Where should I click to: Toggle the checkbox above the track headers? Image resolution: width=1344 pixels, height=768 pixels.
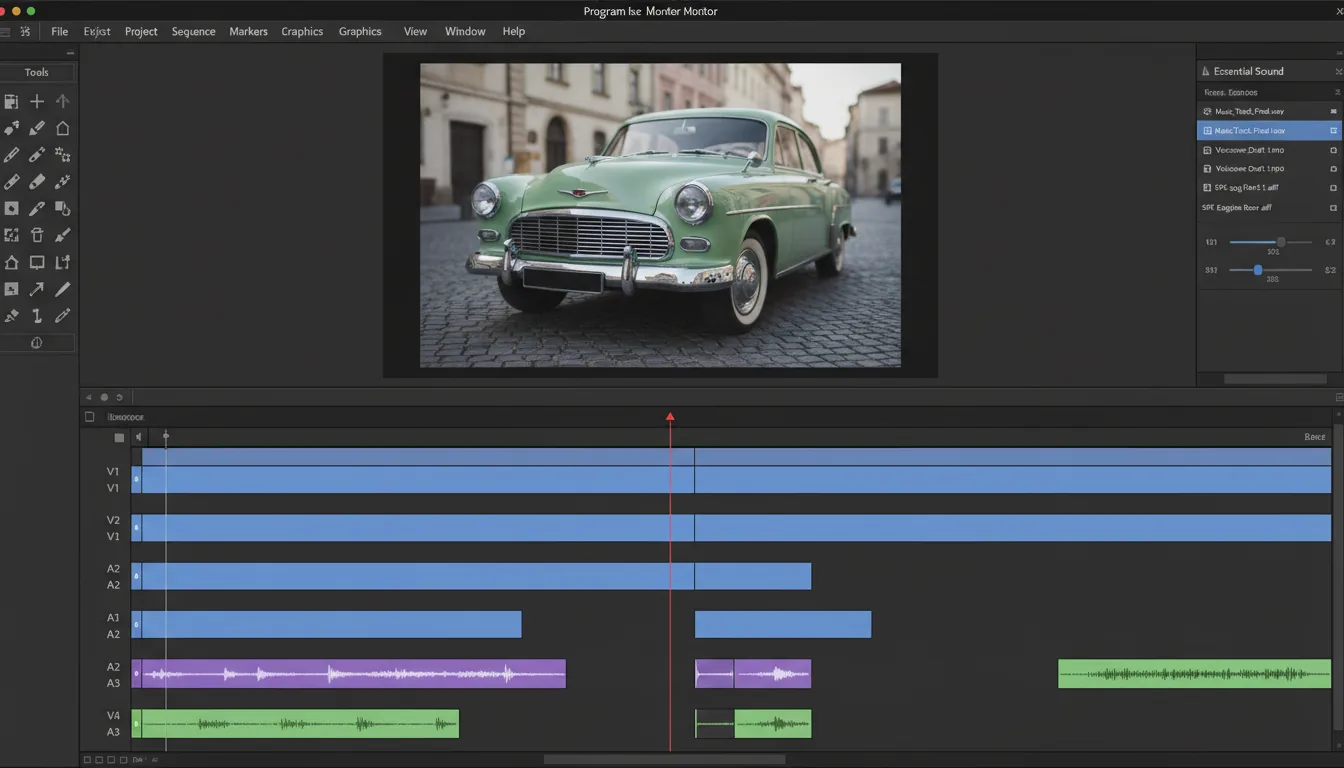pos(89,417)
